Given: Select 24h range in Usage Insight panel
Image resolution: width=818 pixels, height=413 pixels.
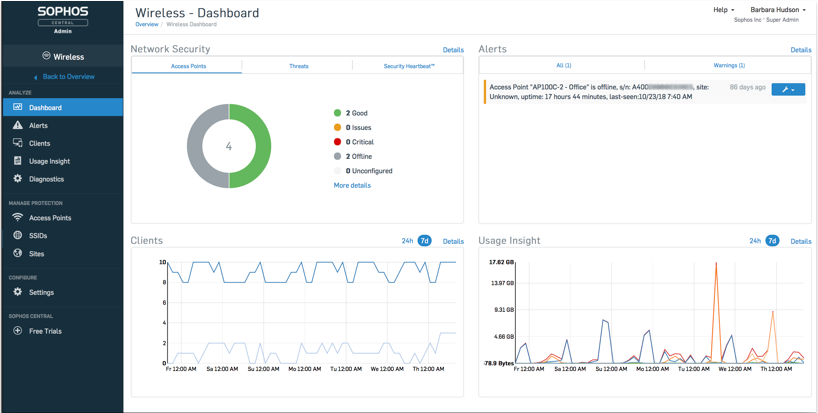Looking at the screenshot, I should click(x=755, y=241).
